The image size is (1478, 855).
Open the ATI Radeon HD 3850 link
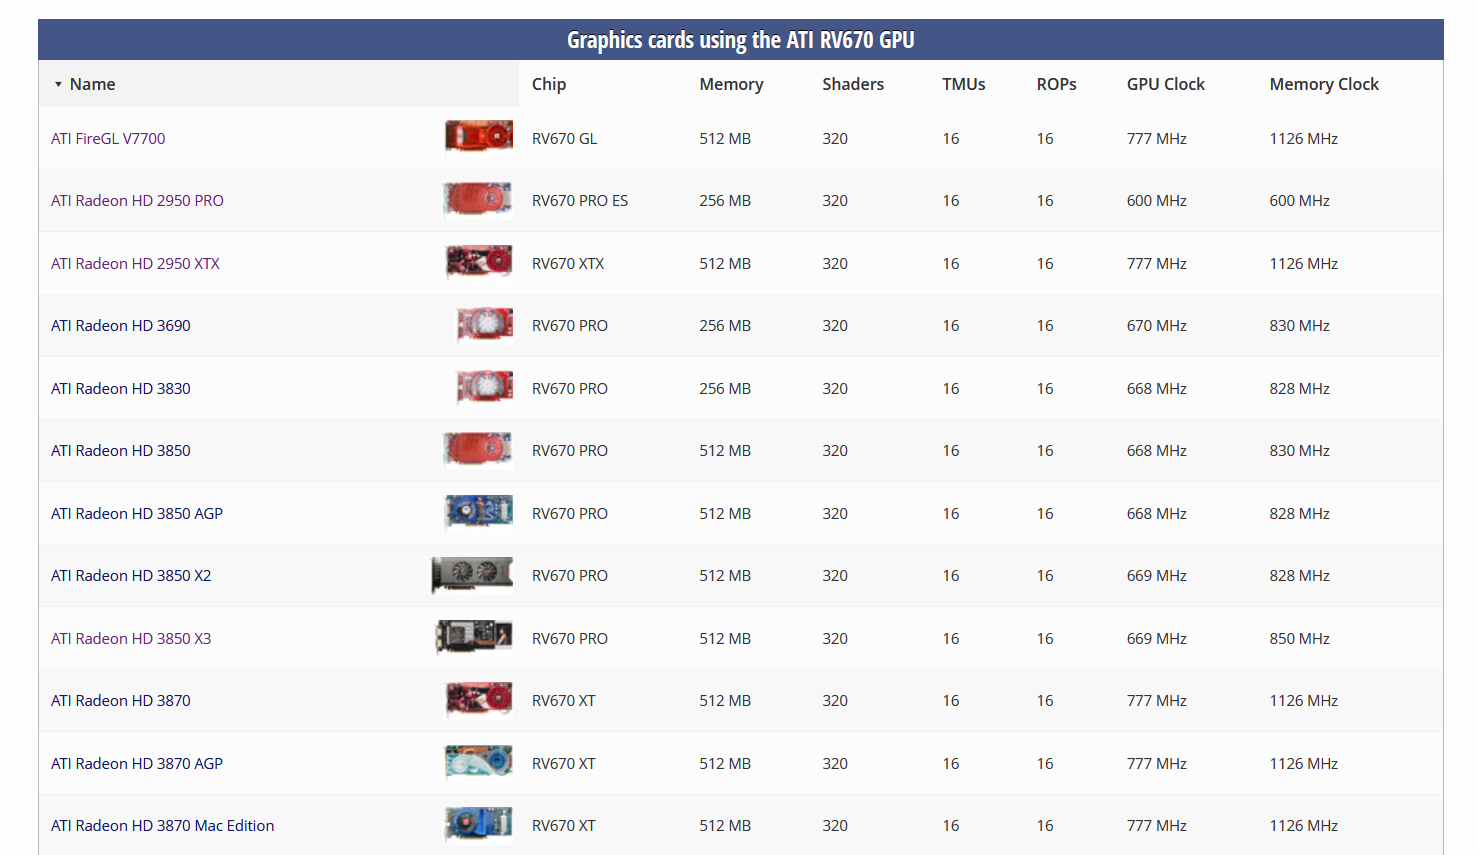pos(121,451)
